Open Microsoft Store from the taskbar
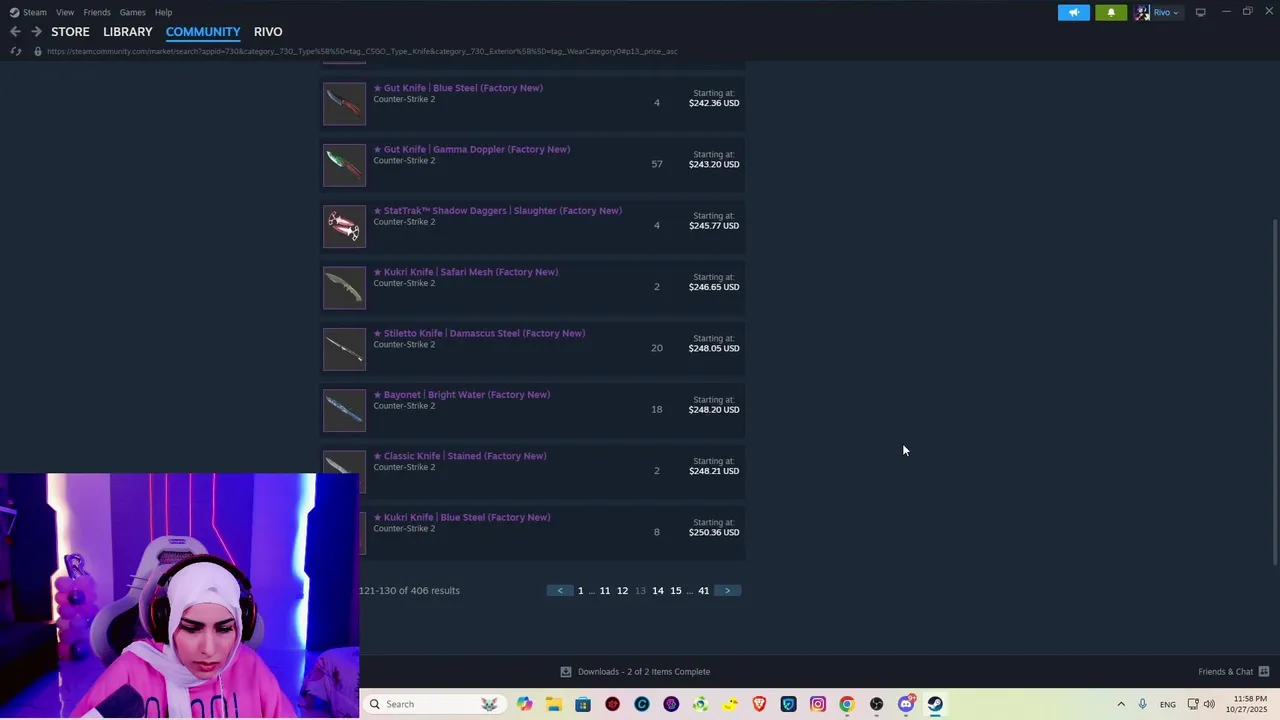The height and width of the screenshot is (720, 1280). tap(583, 704)
